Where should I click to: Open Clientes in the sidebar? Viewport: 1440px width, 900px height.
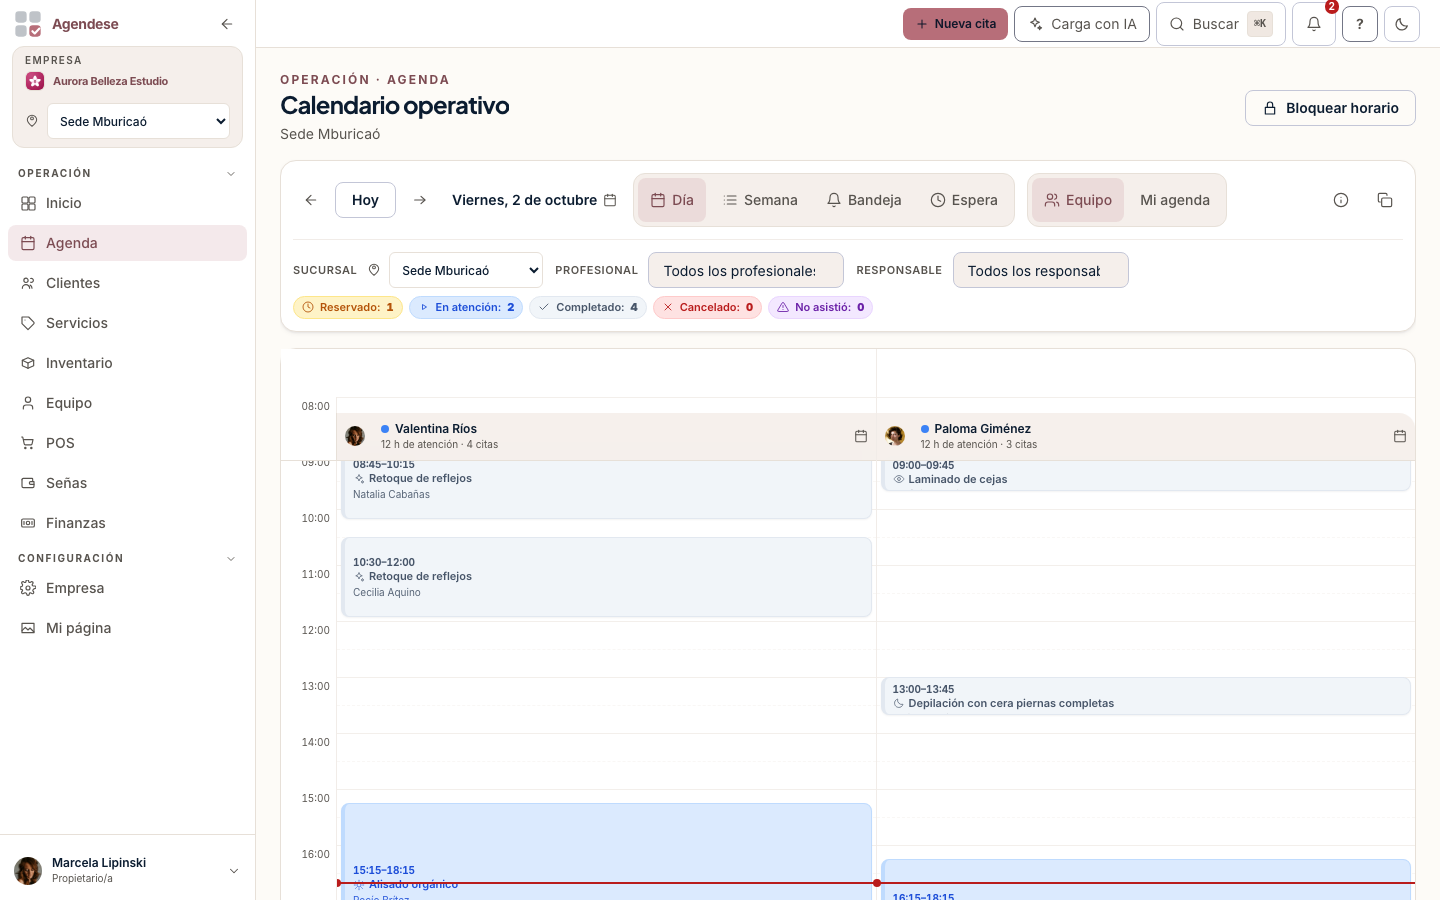[x=127, y=283]
